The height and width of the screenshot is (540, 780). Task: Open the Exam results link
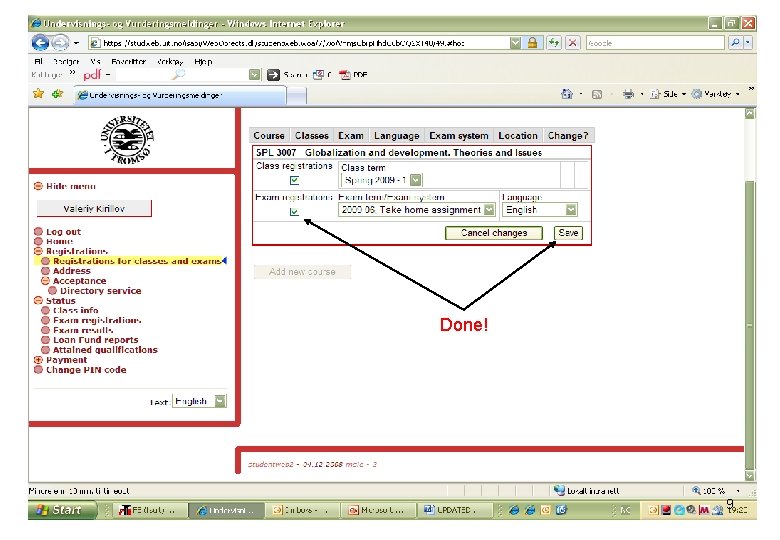83,330
